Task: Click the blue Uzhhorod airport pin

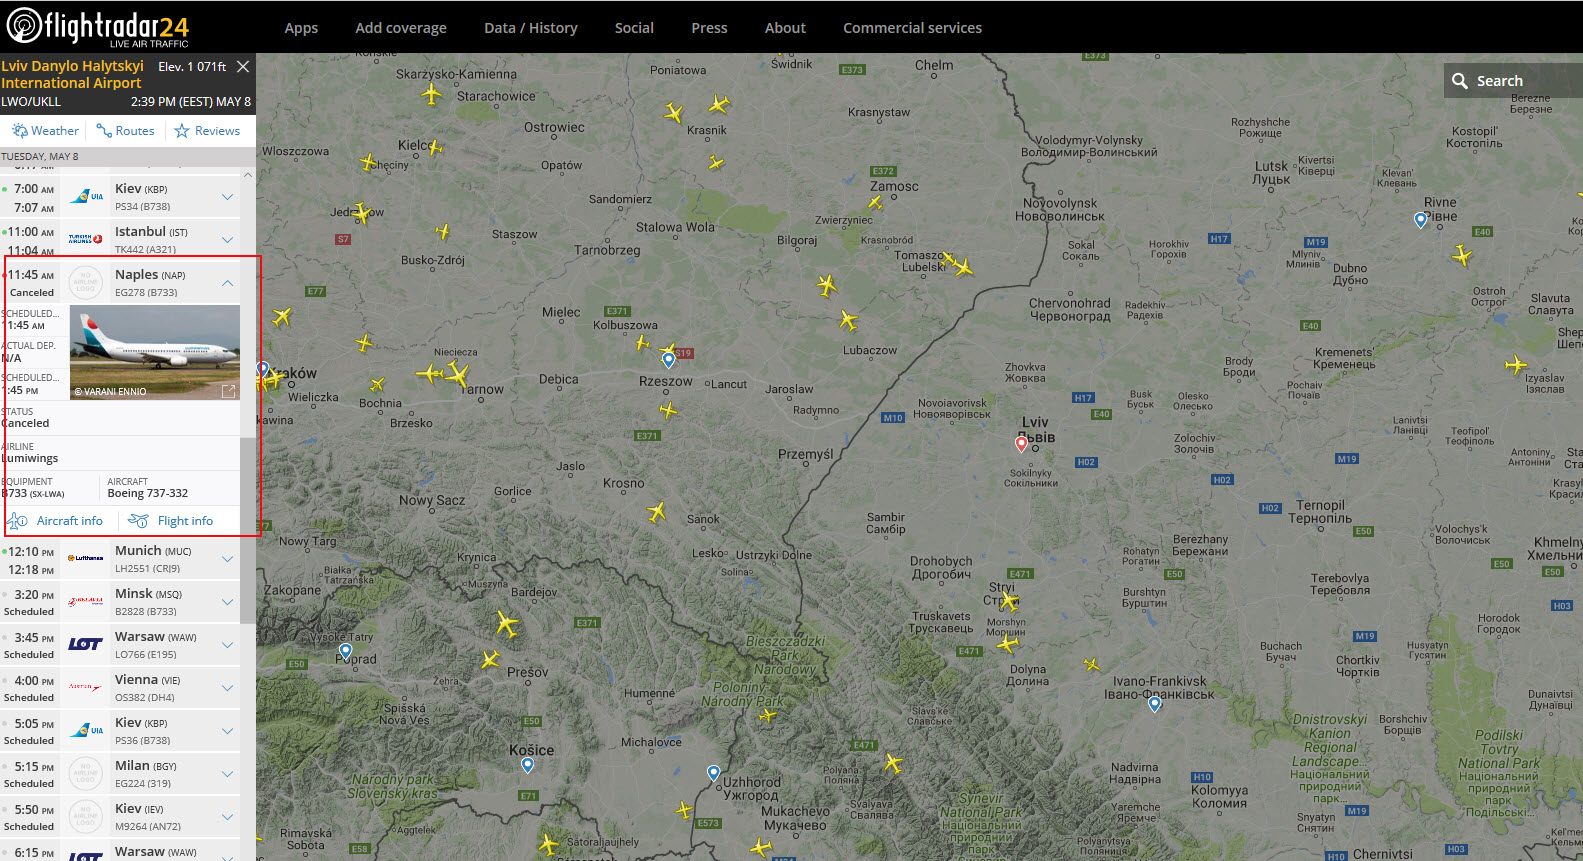Action: click(713, 772)
